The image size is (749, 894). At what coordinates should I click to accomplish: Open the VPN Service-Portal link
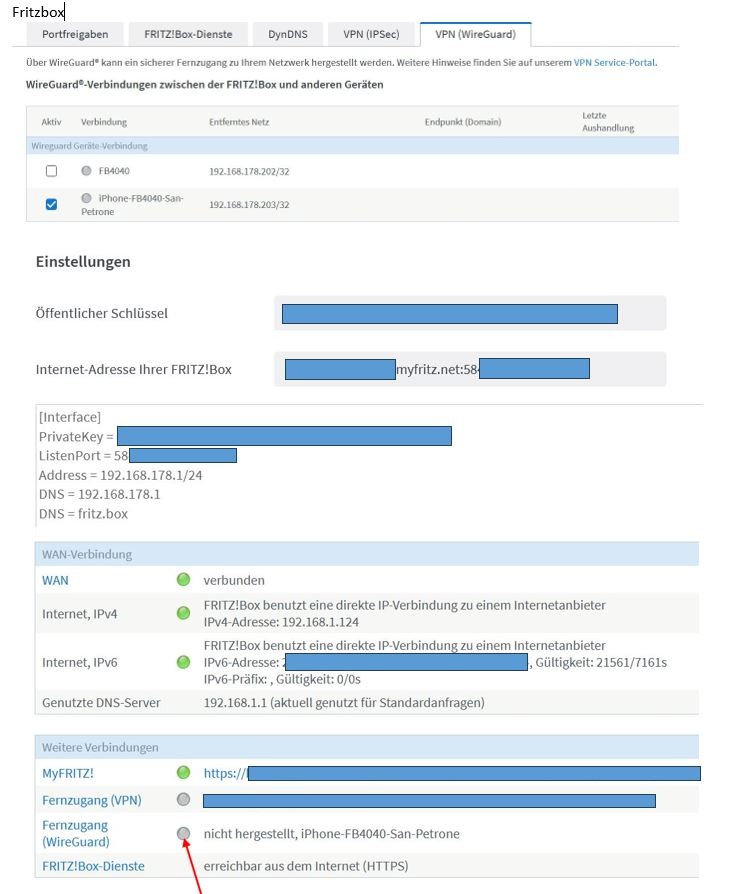click(614, 63)
